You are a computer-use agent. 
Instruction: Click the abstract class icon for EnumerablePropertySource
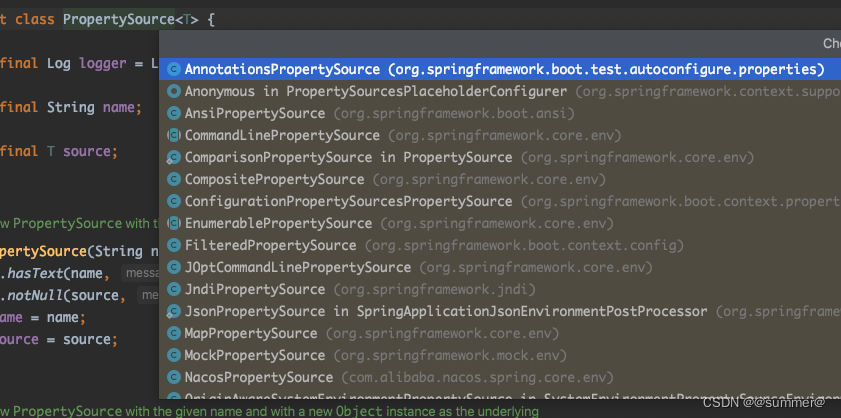[x=173, y=223]
